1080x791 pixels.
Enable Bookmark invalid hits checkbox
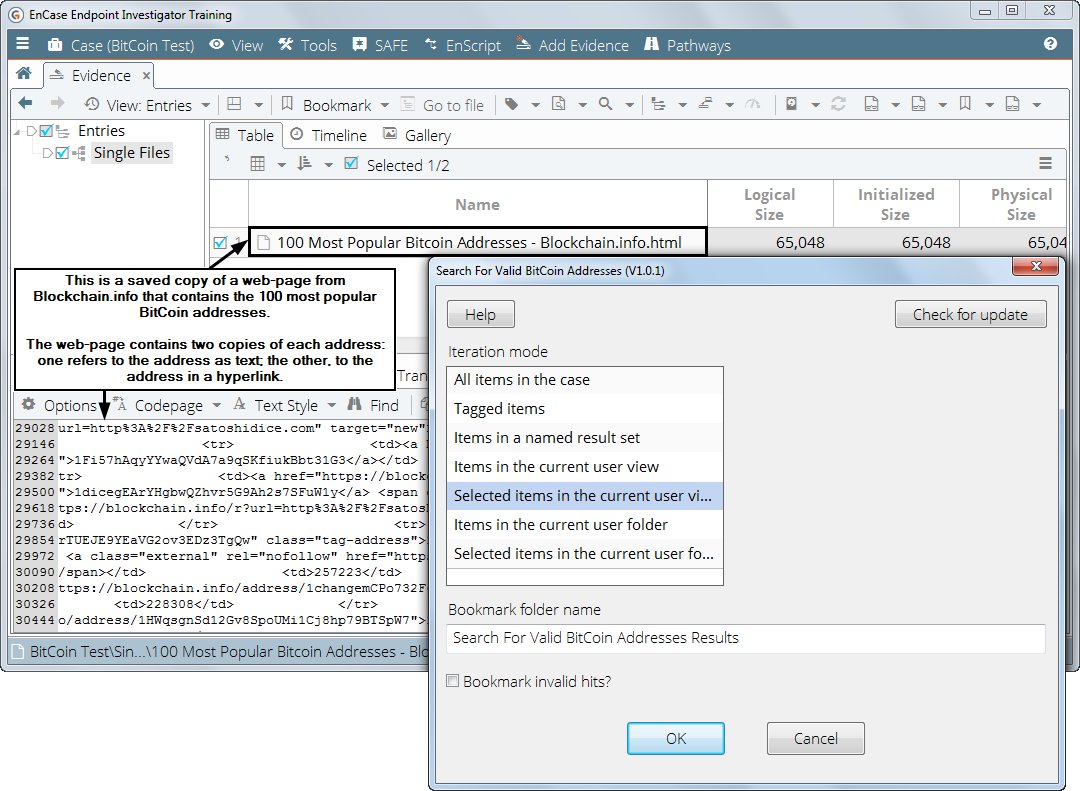pyautogui.click(x=453, y=681)
